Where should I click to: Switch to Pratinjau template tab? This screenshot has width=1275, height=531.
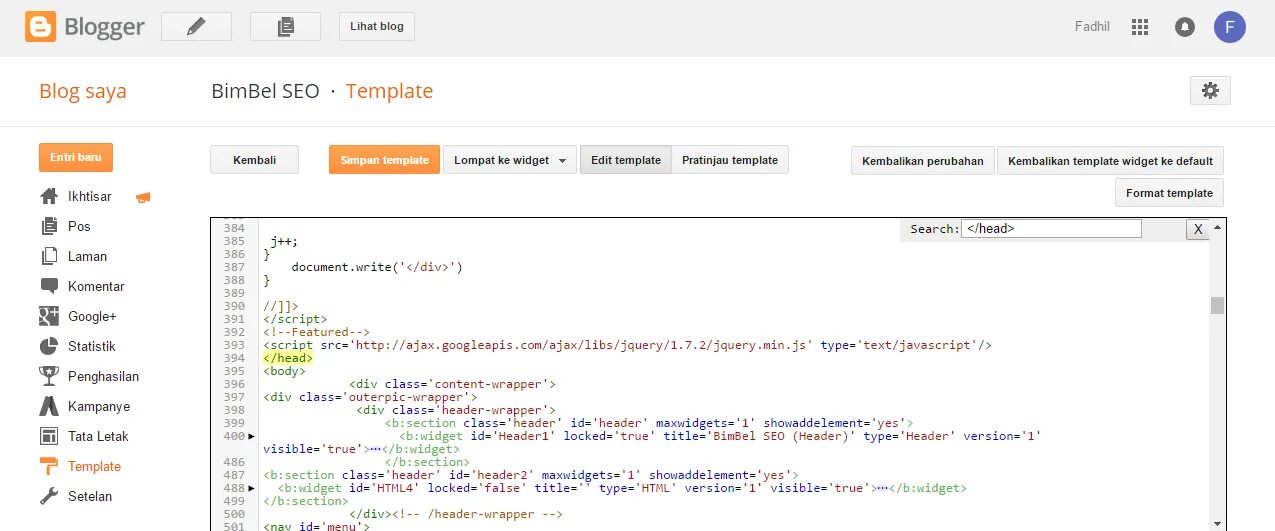(730, 160)
